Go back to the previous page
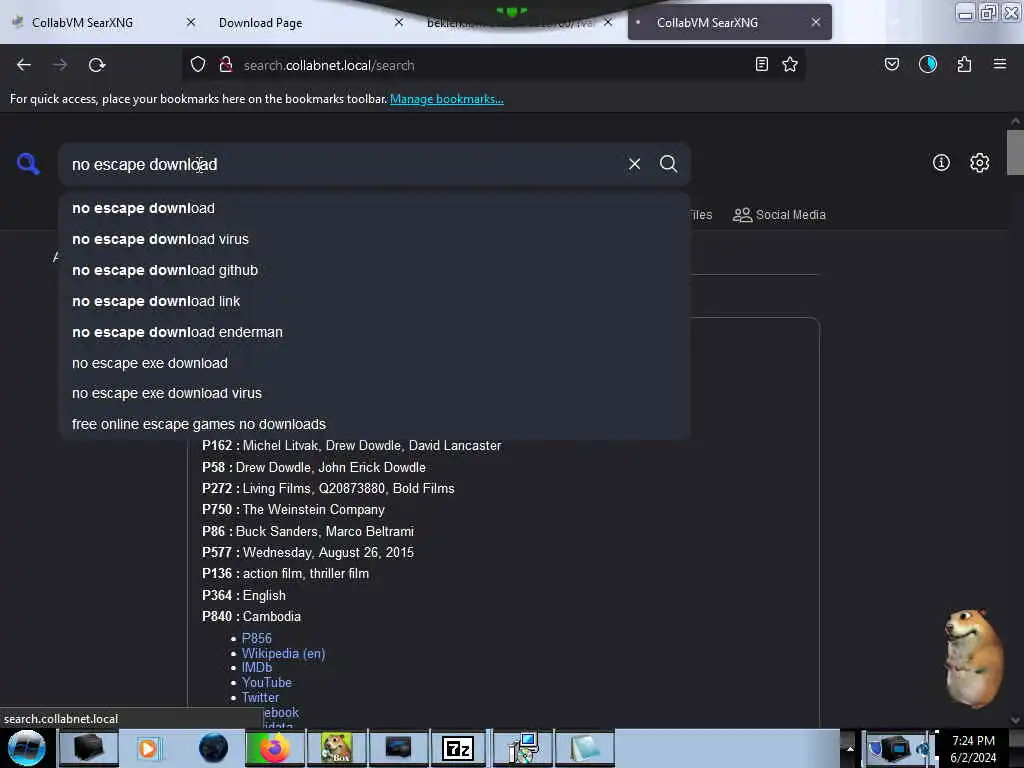Viewport: 1024px width, 768px height. 24,65
